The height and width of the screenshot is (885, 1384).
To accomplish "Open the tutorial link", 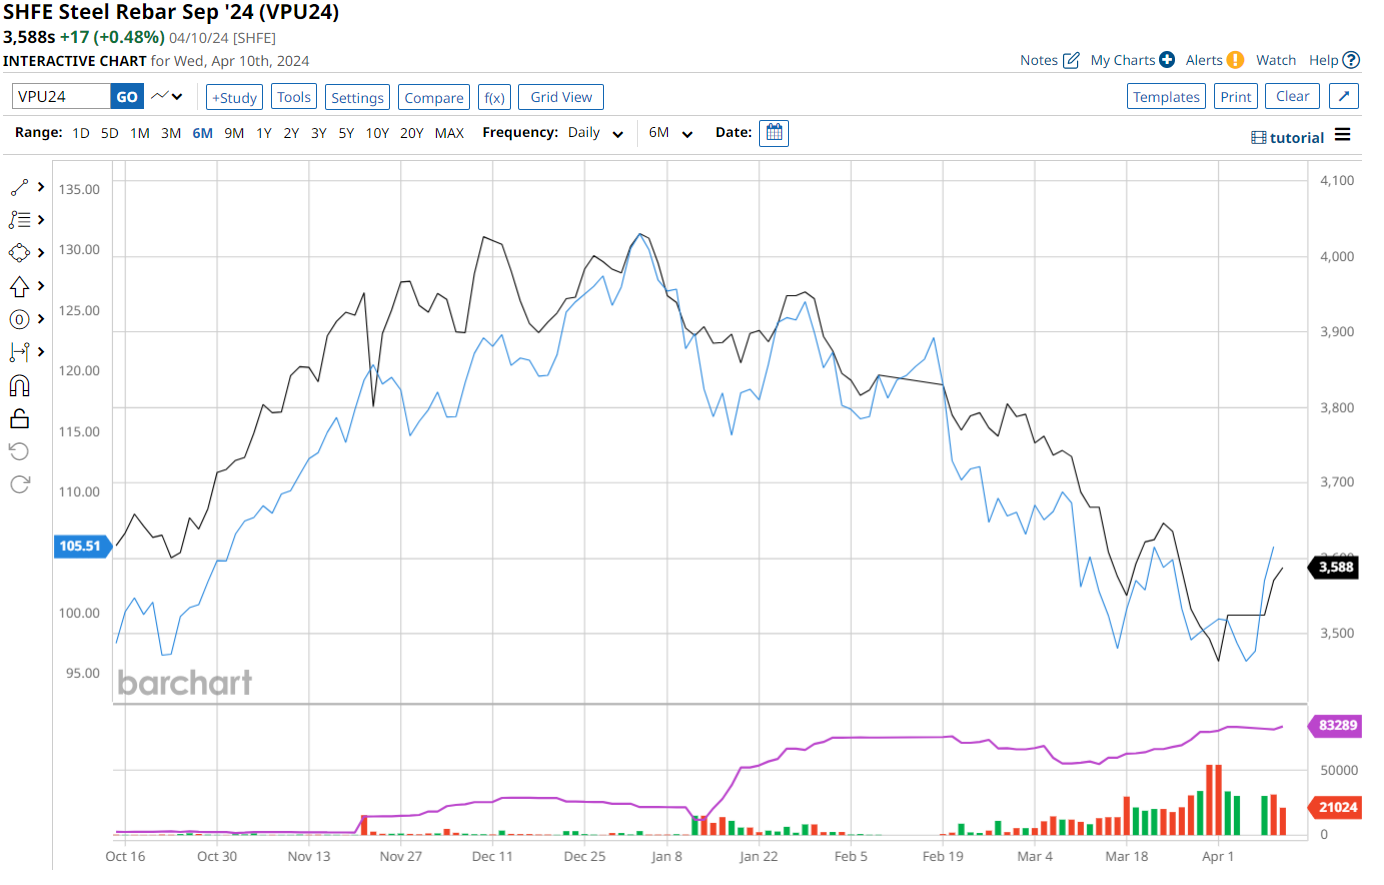I will click(1297, 138).
